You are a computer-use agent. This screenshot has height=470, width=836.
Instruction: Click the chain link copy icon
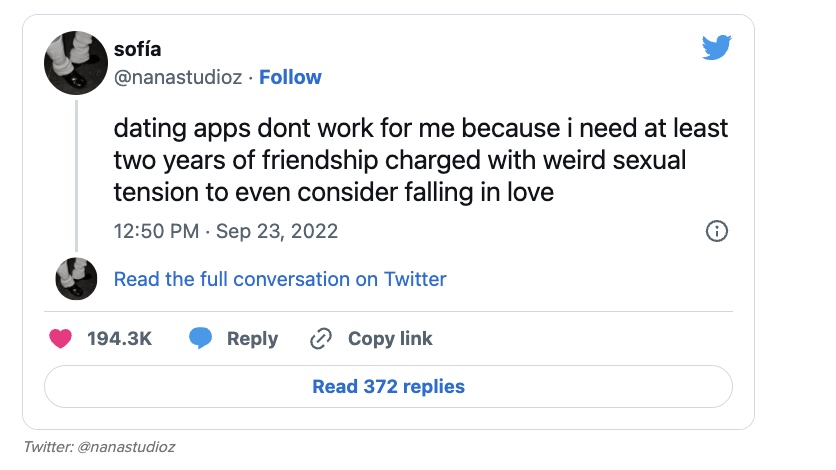[321, 339]
